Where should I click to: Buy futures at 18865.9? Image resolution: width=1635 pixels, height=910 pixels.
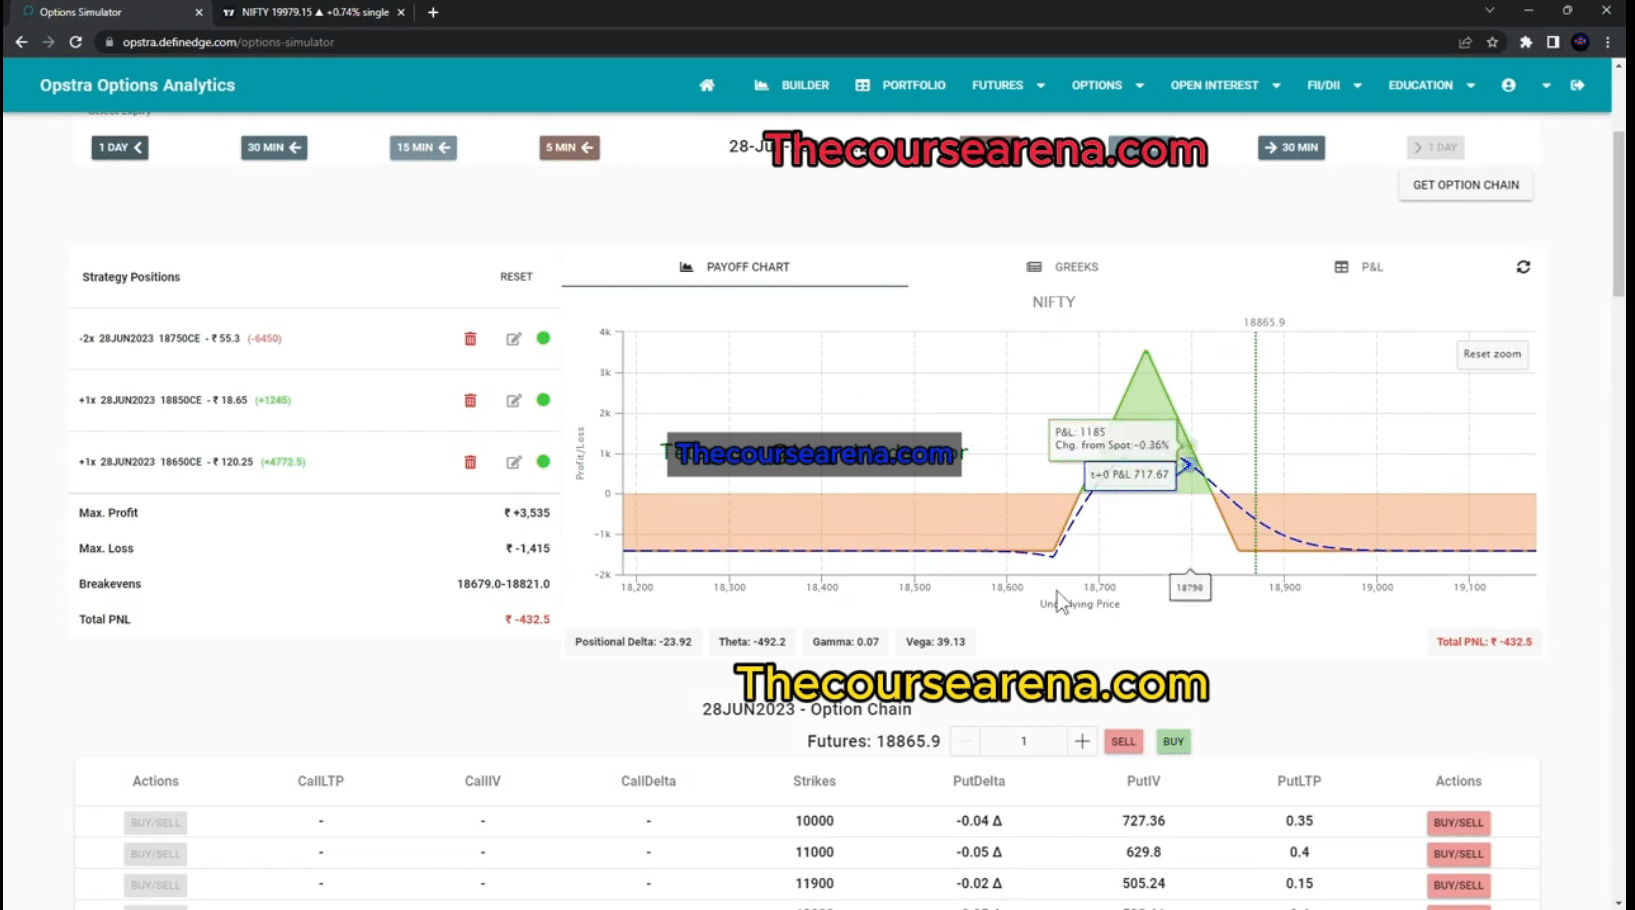point(1173,741)
